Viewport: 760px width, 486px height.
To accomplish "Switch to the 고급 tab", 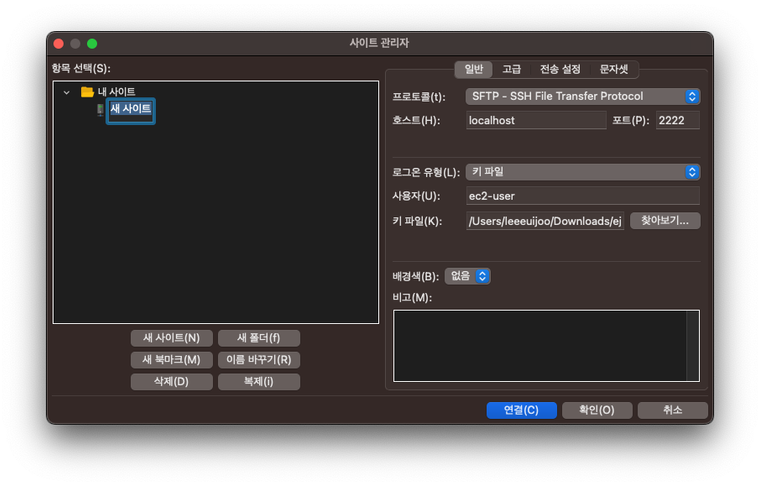I will (511, 69).
